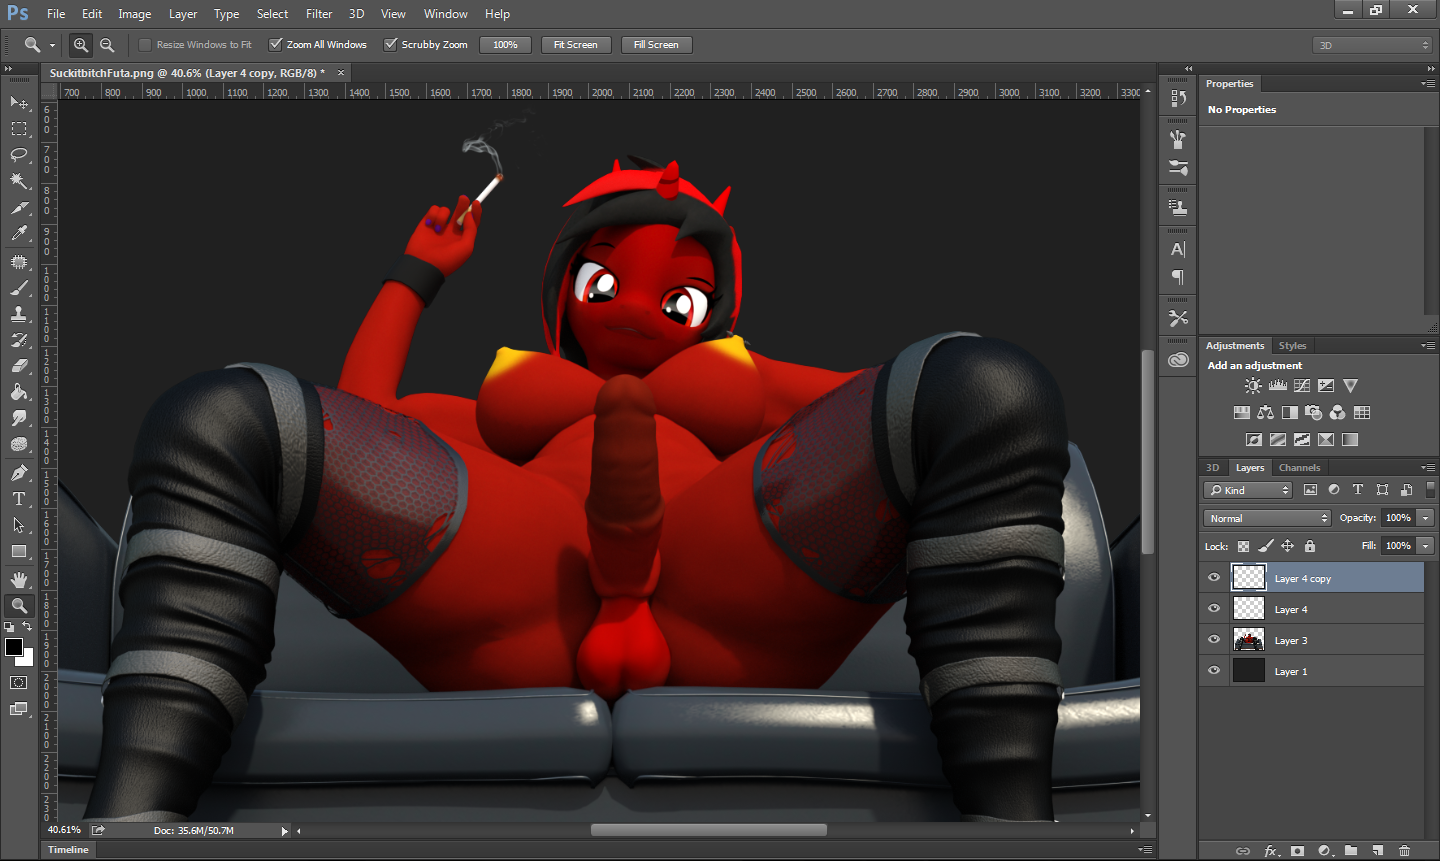Click the Zoom Out magnifier icon
Viewport: 1440px width, 861px height.
[107, 45]
